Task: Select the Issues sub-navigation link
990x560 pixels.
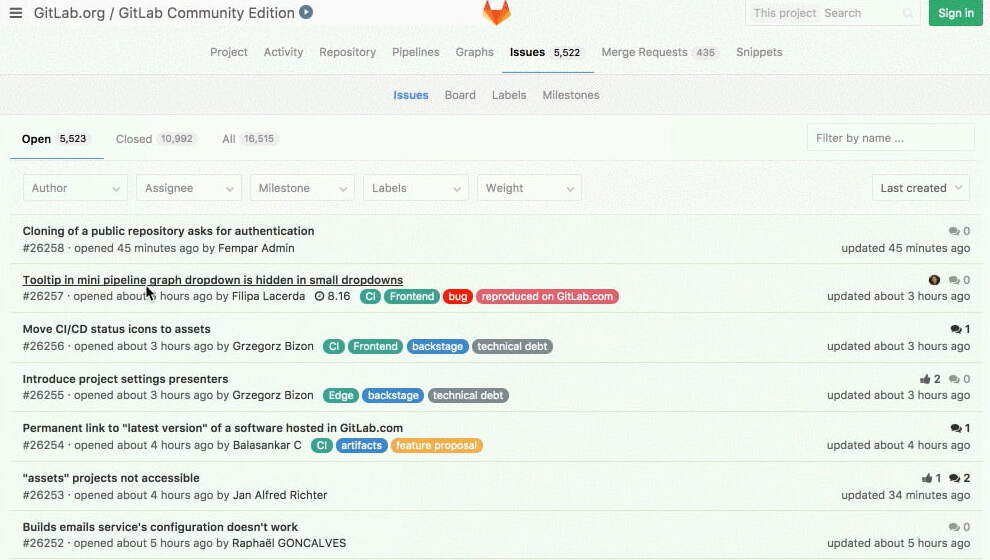Action: [x=410, y=95]
